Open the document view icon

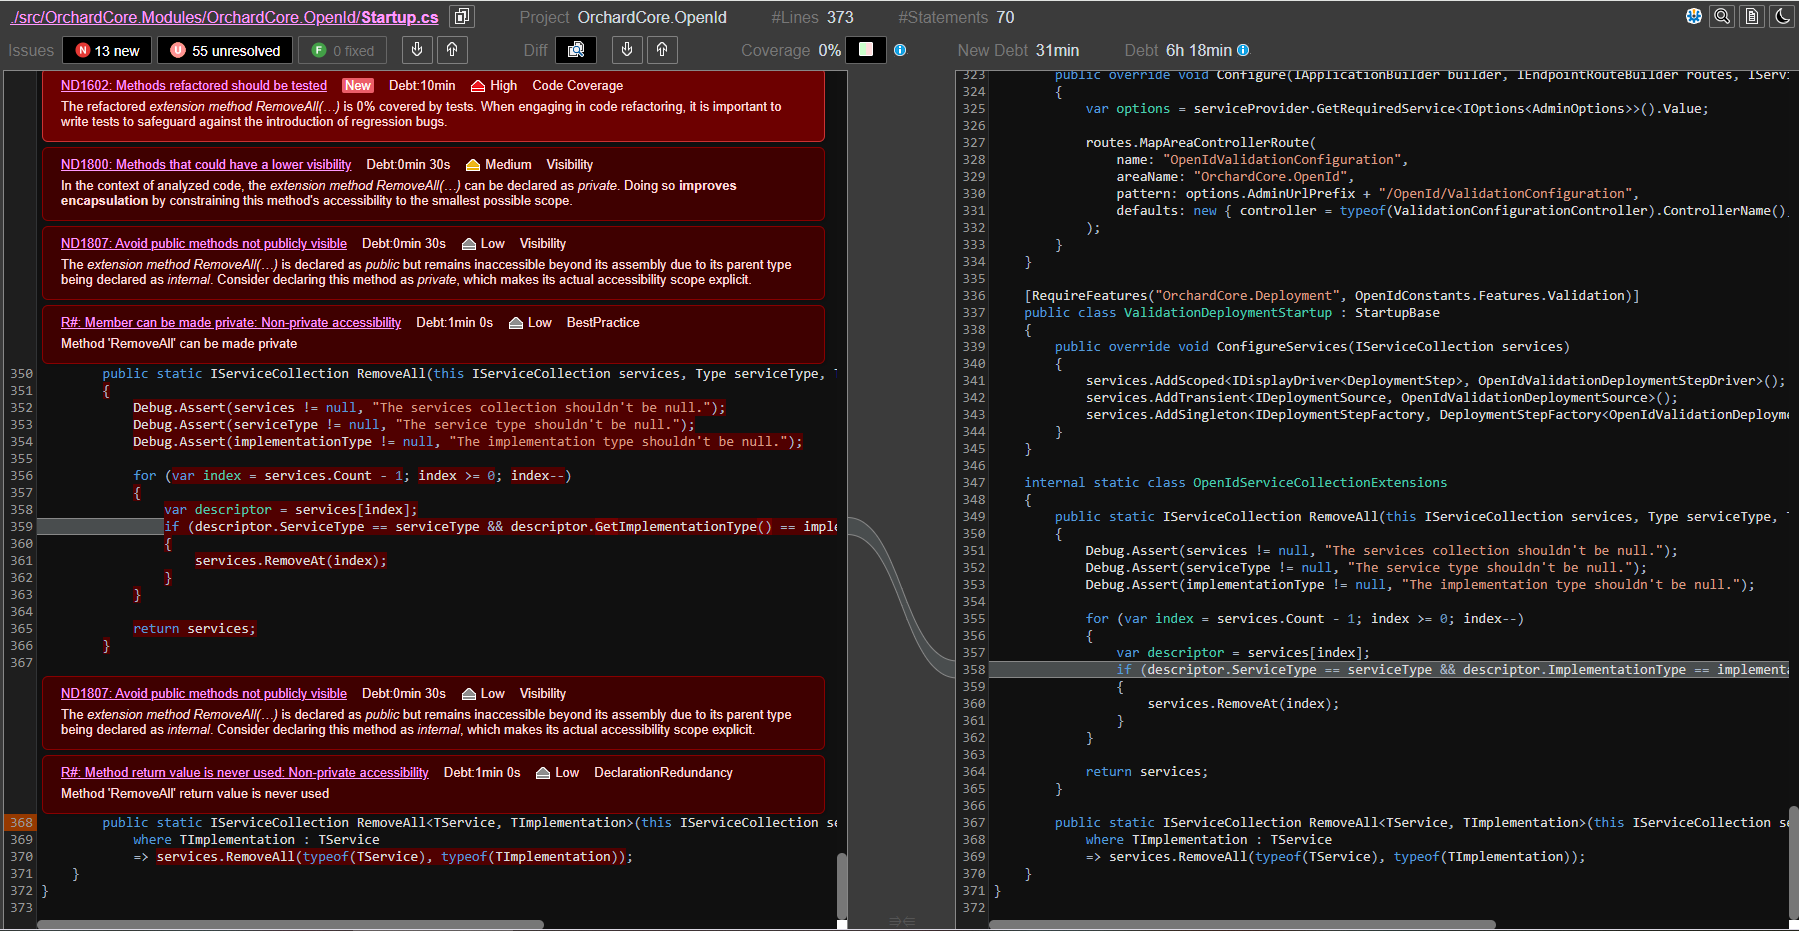click(1752, 16)
